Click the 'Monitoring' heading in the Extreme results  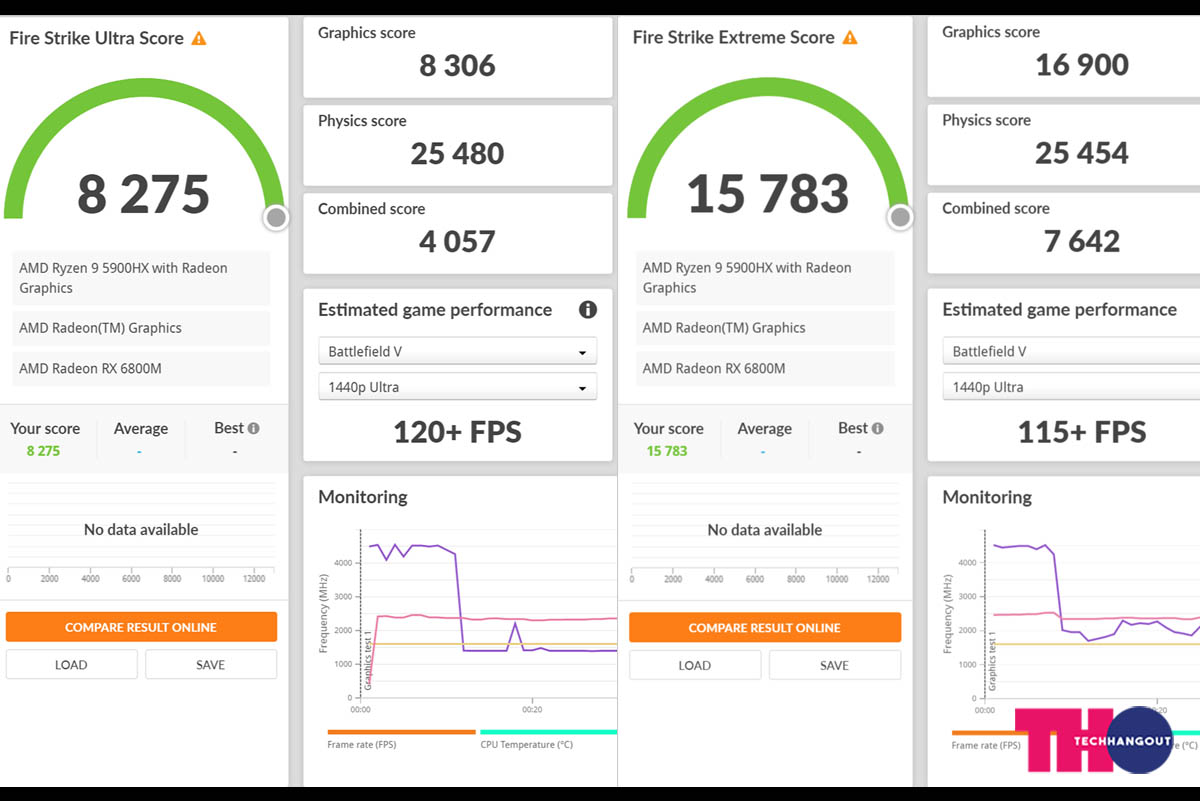(987, 497)
